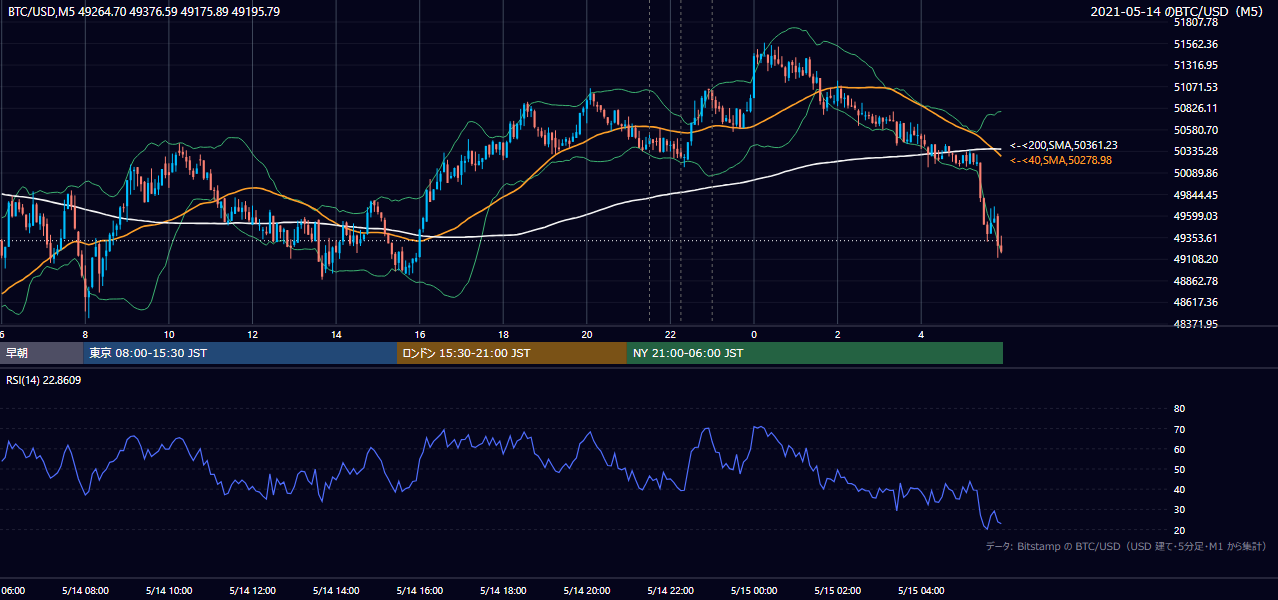Click the 5/14 18:00 time axis label
The height and width of the screenshot is (600, 1278).
(503, 591)
